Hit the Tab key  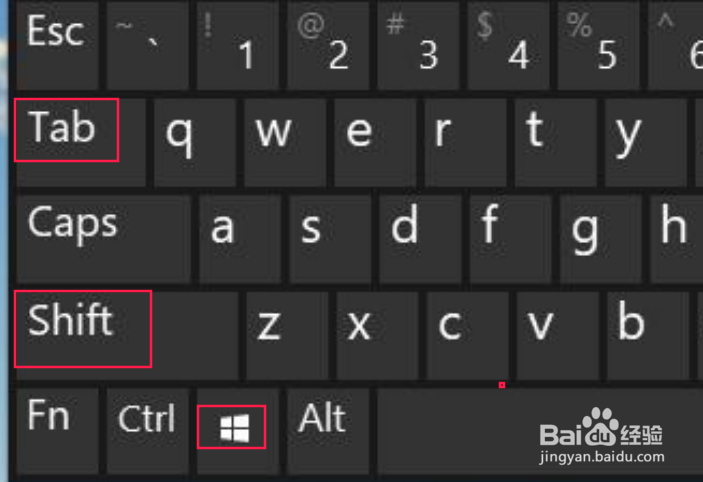coord(81,142)
